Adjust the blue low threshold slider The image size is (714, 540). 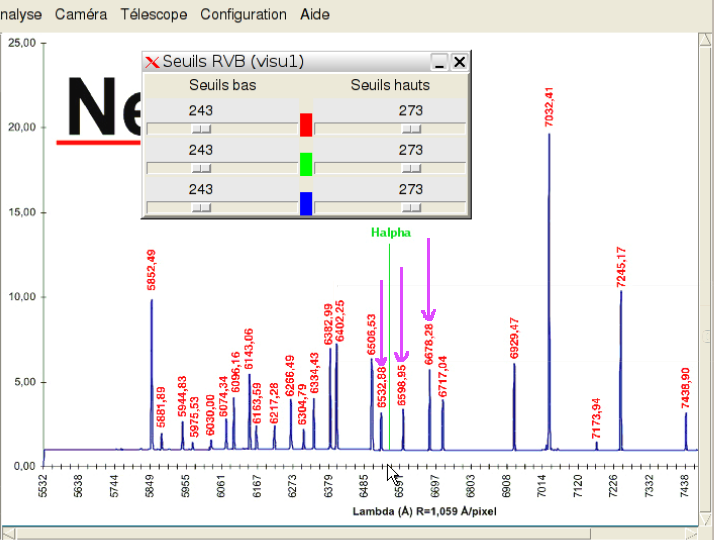click(x=201, y=208)
